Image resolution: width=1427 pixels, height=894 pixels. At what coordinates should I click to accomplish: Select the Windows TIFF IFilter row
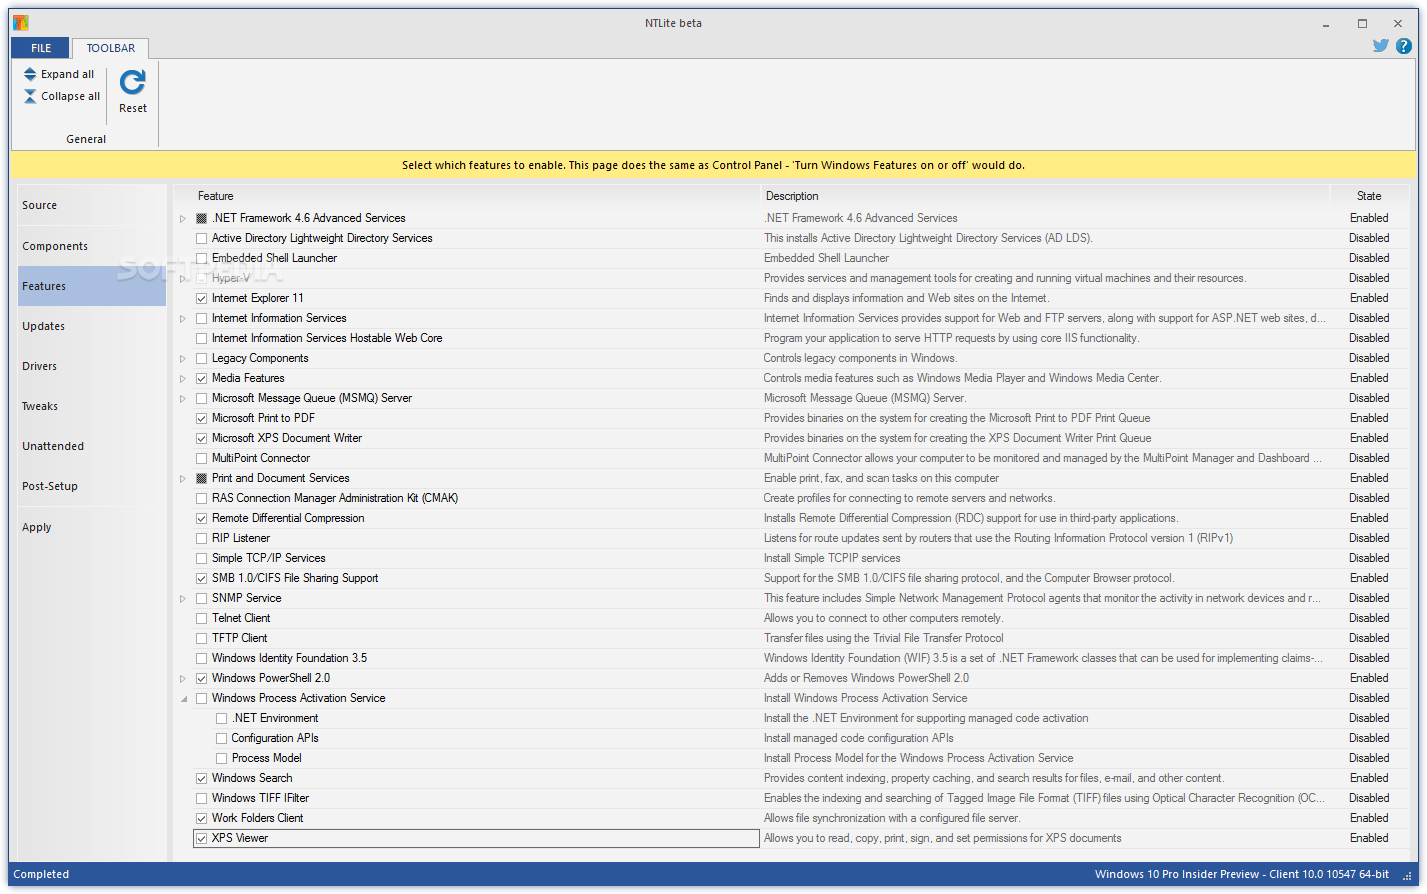791,798
